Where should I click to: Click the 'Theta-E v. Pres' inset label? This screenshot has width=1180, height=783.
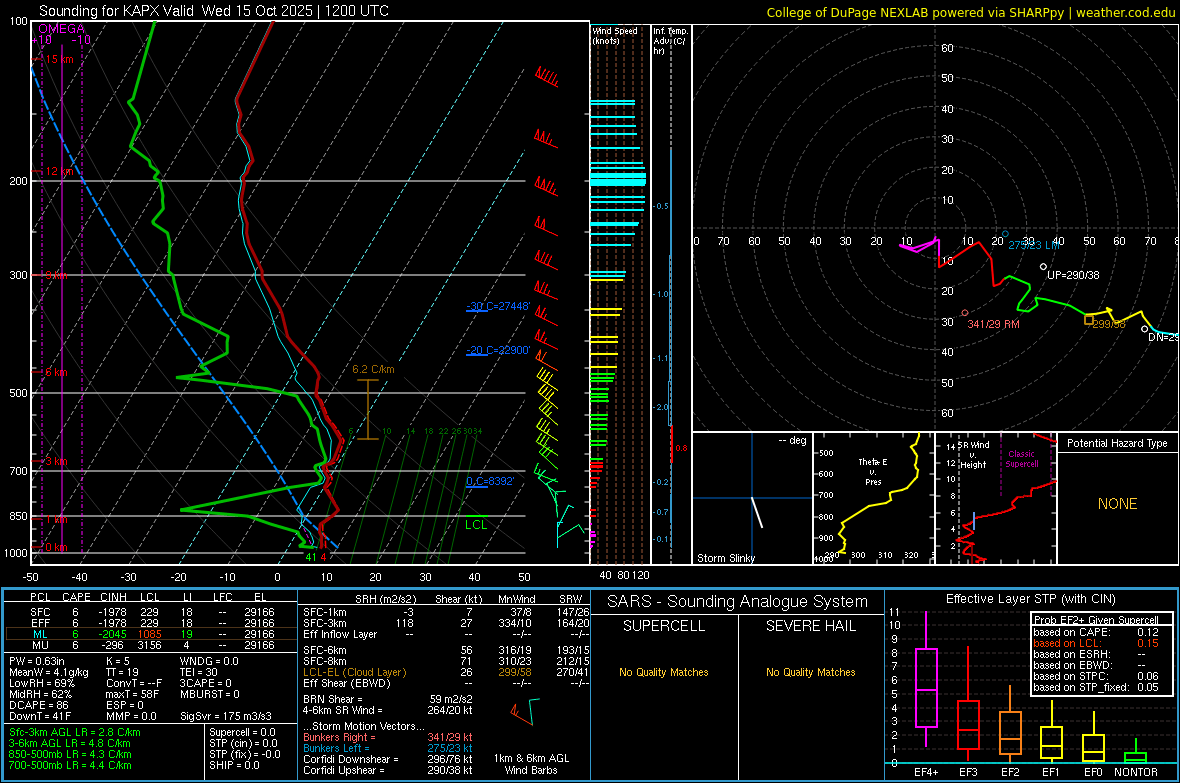pos(873,472)
